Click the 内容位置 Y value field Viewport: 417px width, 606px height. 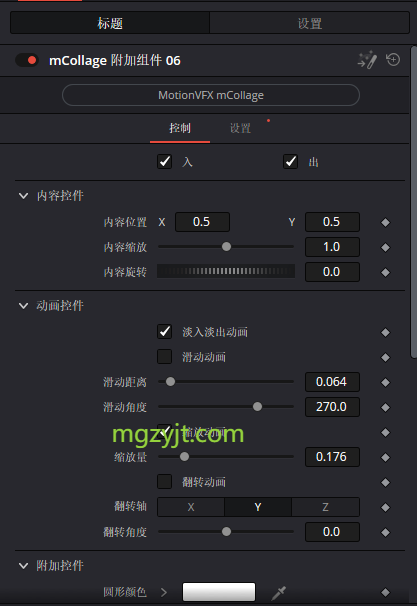pos(332,222)
